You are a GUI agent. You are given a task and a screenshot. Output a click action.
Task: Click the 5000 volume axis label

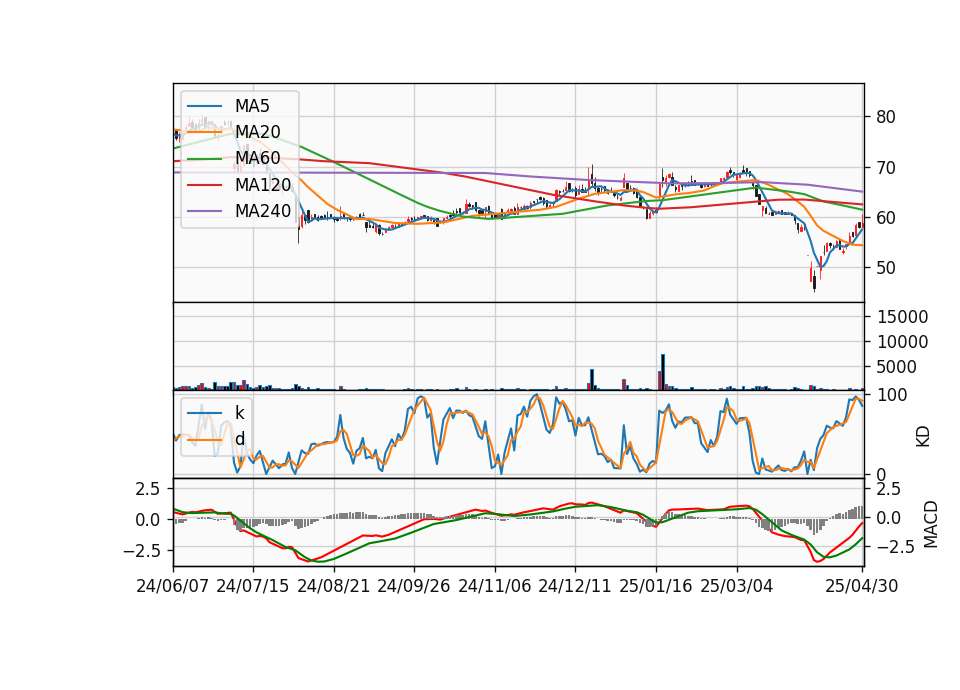click(x=897, y=367)
